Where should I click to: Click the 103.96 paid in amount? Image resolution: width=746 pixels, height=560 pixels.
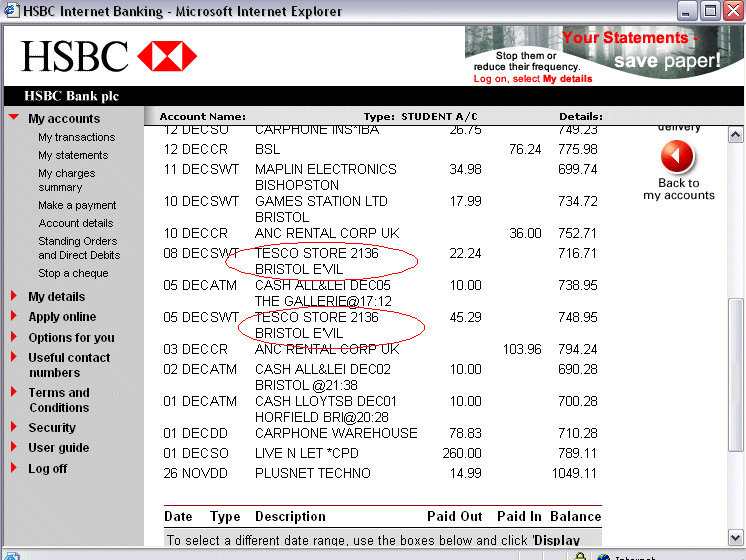[x=522, y=349]
